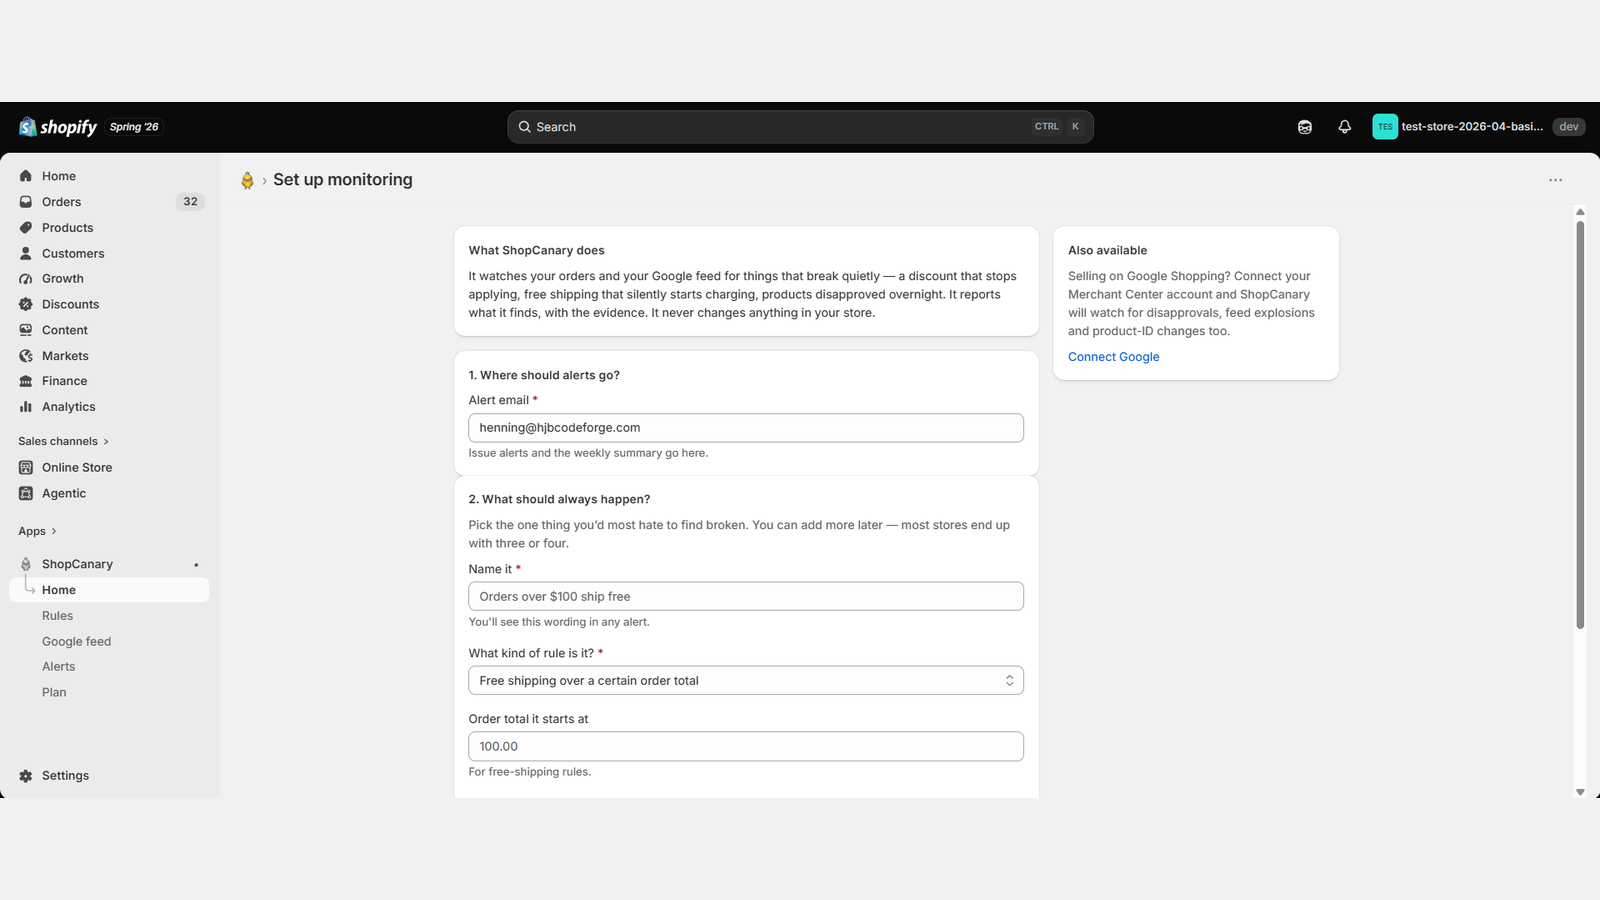The height and width of the screenshot is (900, 1600).
Task: Click the ShopCanary pin dot in sidebar
Action: point(196,565)
